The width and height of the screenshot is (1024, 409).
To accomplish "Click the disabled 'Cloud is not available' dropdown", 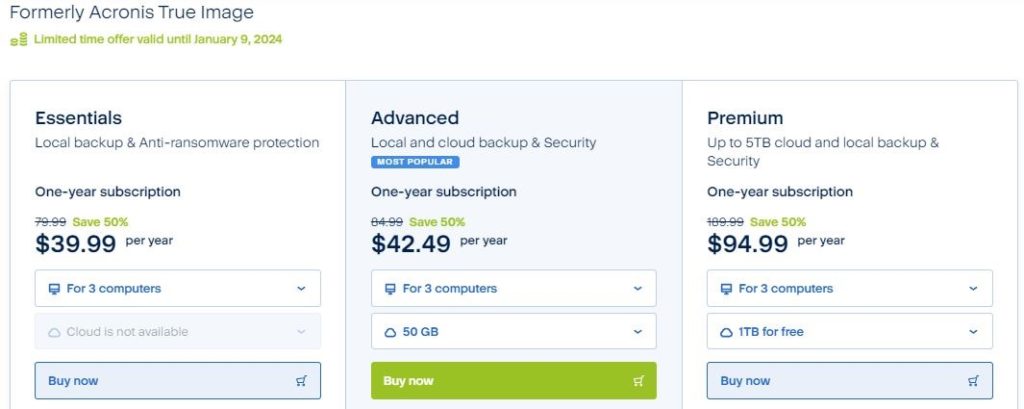I will (178, 331).
